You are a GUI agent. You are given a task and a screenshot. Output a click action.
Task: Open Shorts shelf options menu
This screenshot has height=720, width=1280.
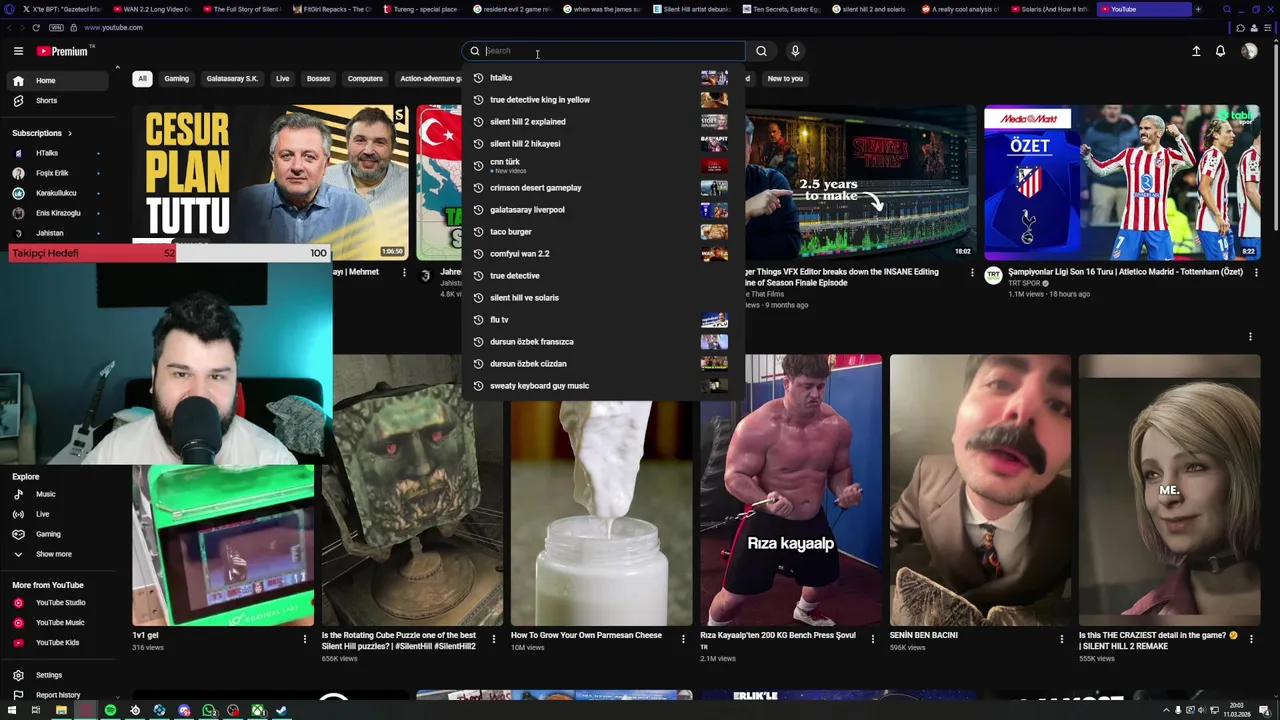pos(1250,337)
